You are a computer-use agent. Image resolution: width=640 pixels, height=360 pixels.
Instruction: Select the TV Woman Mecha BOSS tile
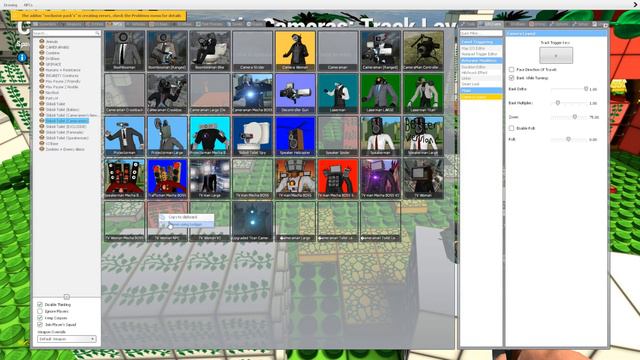(124, 221)
